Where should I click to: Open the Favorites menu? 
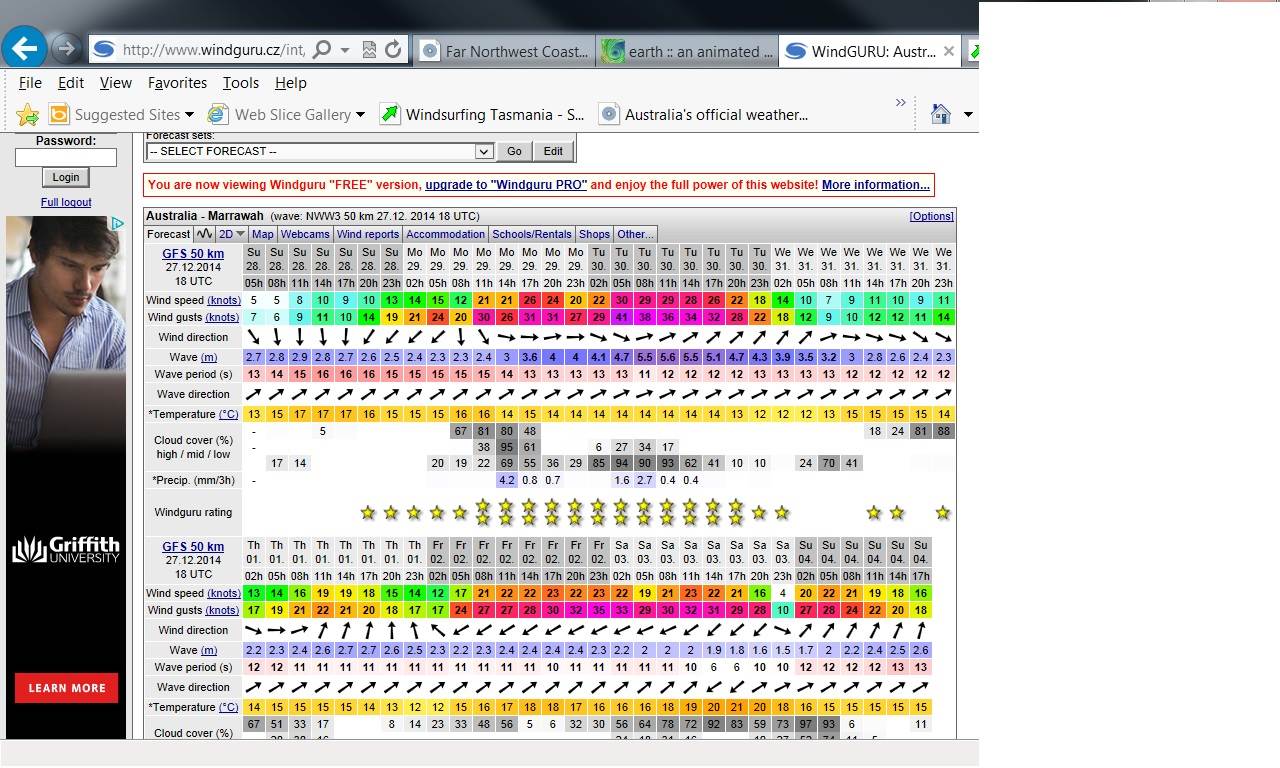(x=177, y=83)
